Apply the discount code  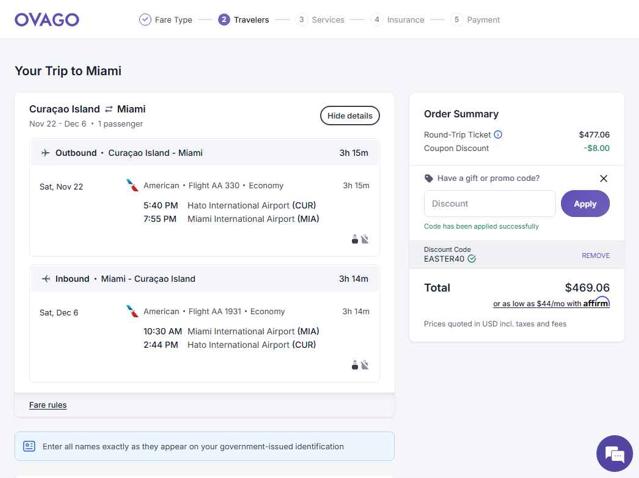pos(585,204)
